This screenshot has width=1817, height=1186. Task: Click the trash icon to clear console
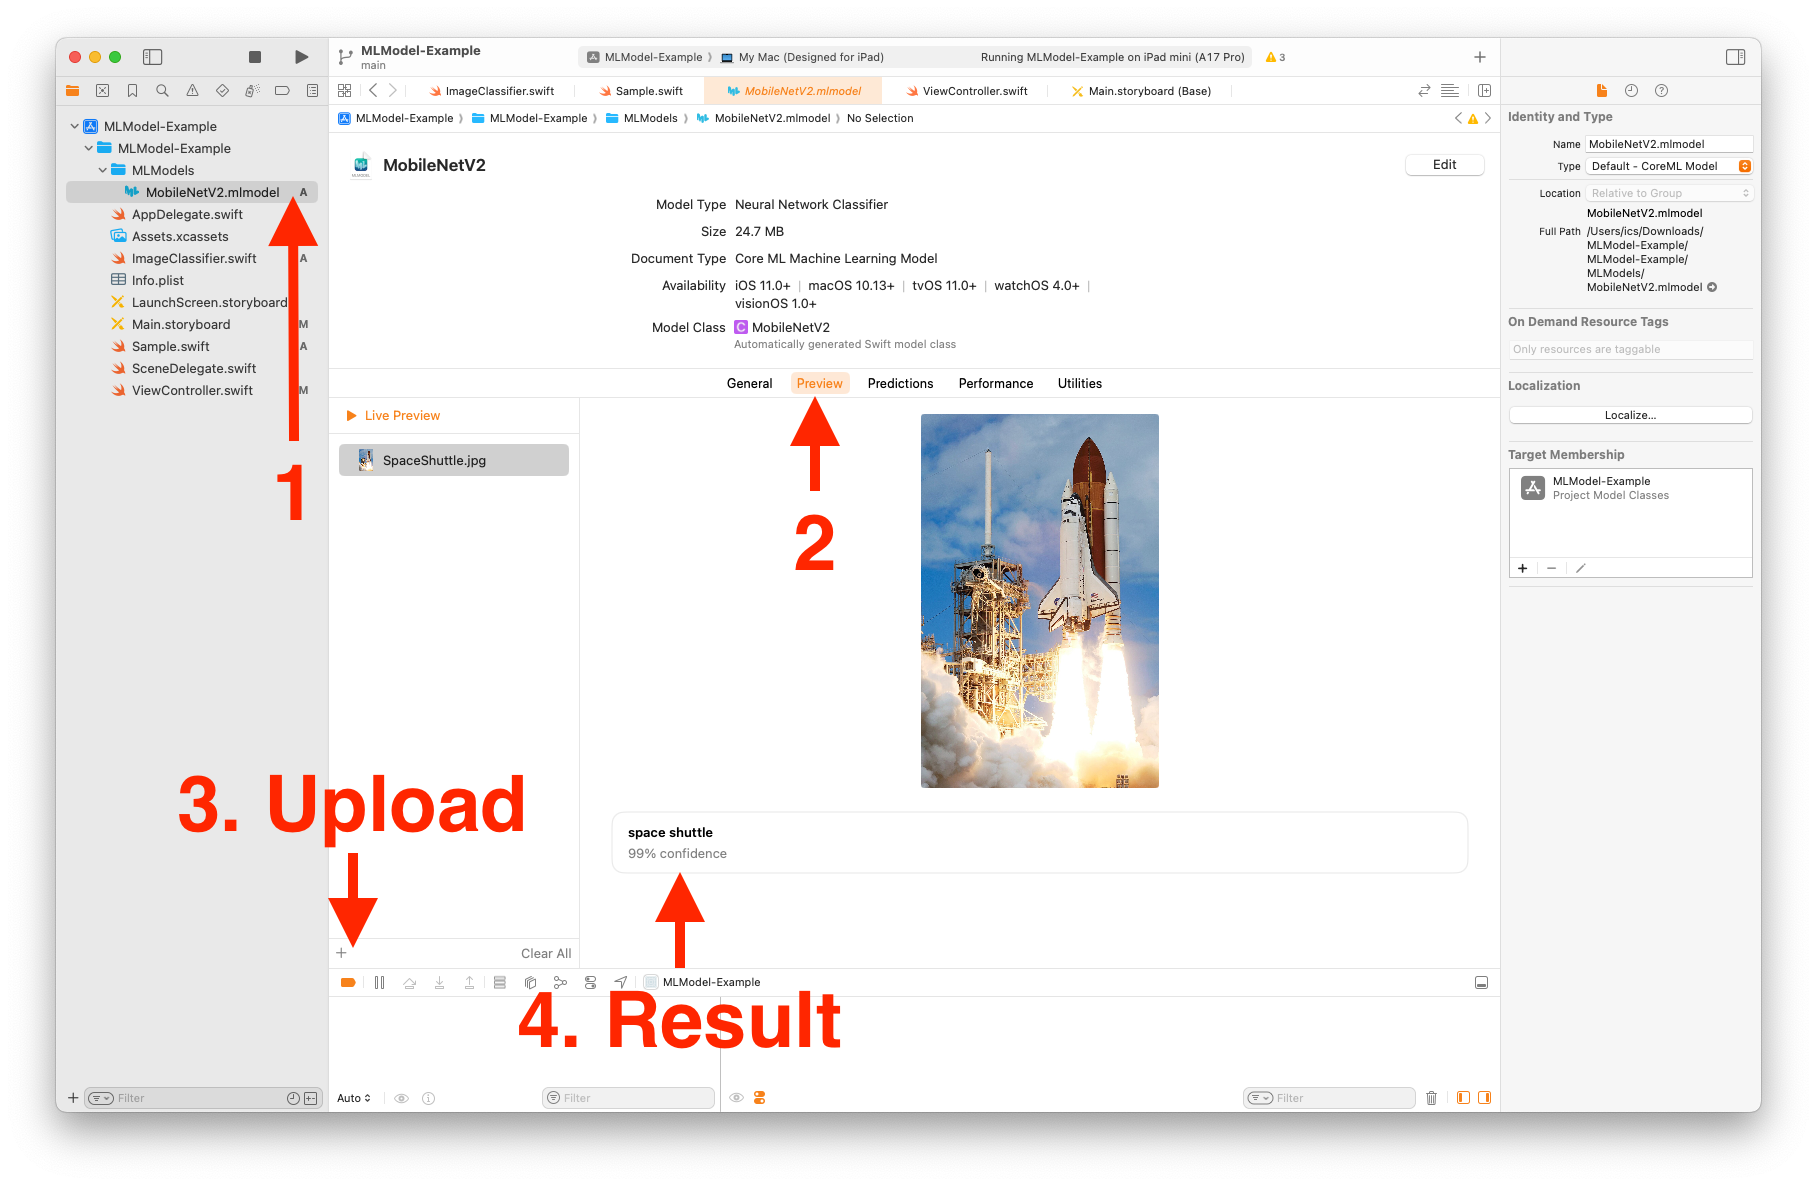[1431, 1098]
